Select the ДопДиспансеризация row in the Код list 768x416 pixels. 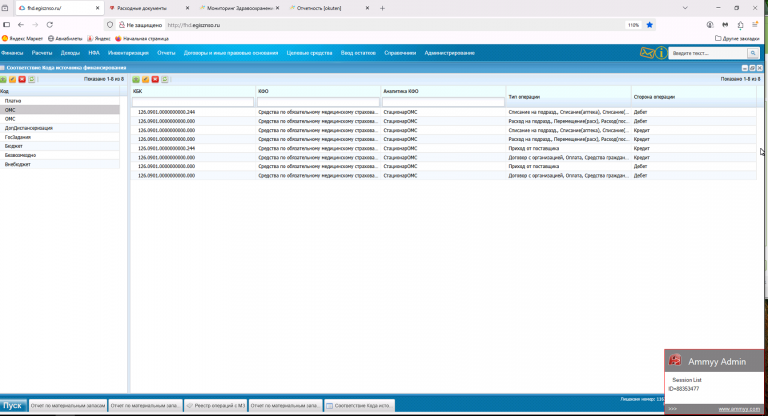click(60, 128)
